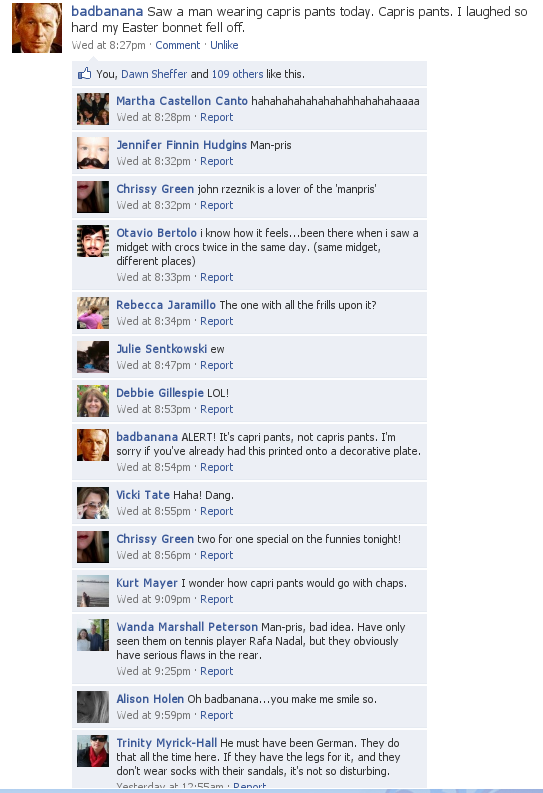Screen dimensions: 543x793
Task: Click Martha Castellon Canto's avatar
Action: coord(93,109)
